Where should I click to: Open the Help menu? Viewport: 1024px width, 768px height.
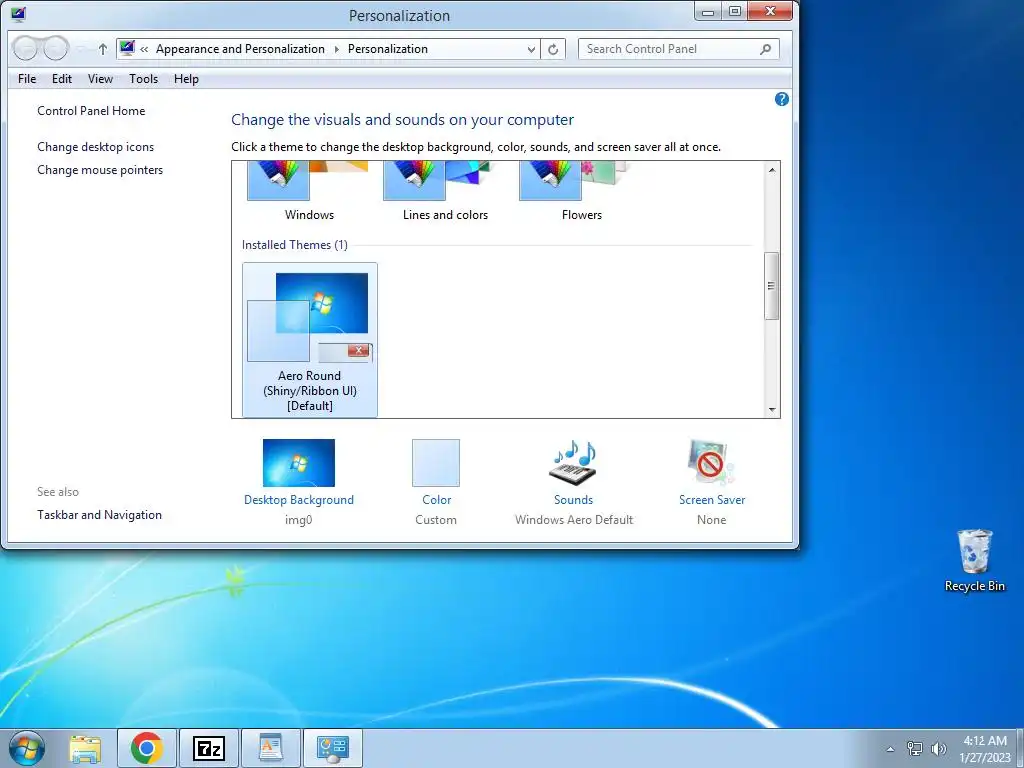186,79
